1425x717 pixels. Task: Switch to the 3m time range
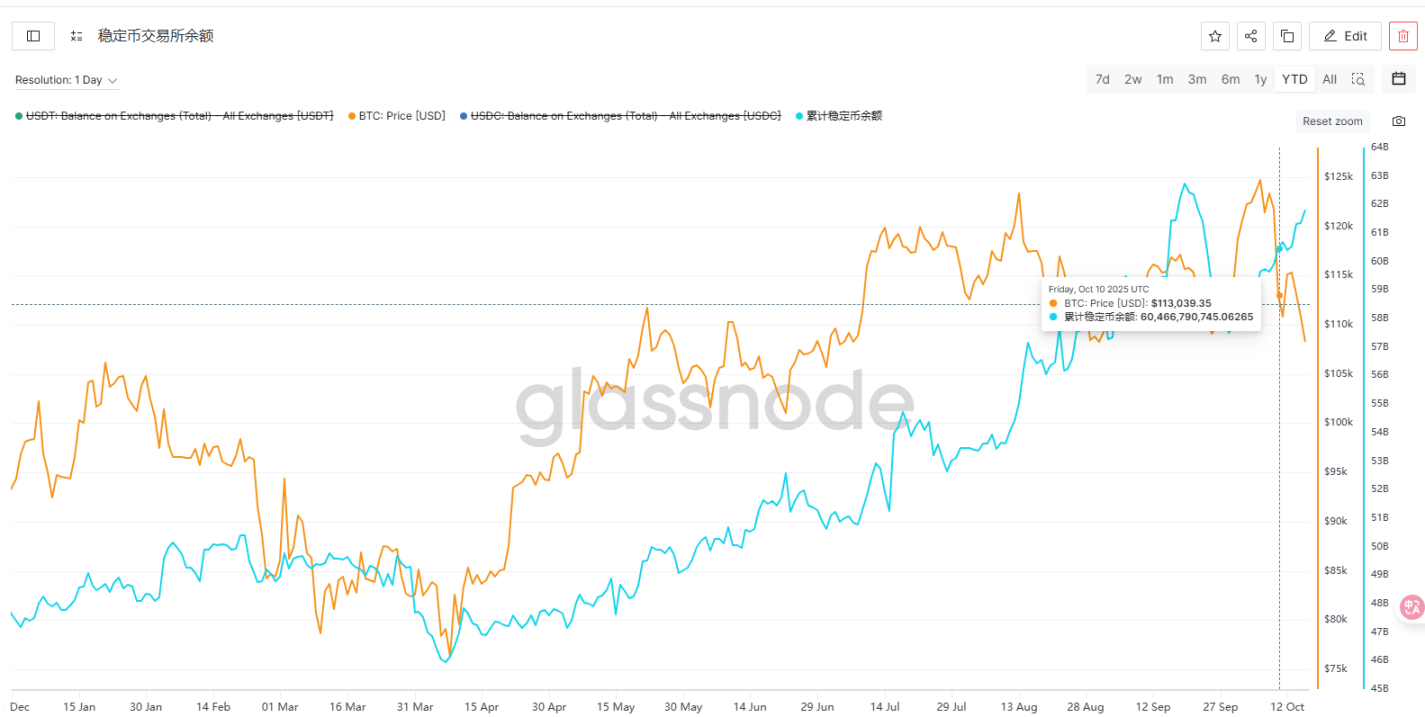click(x=1197, y=79)
